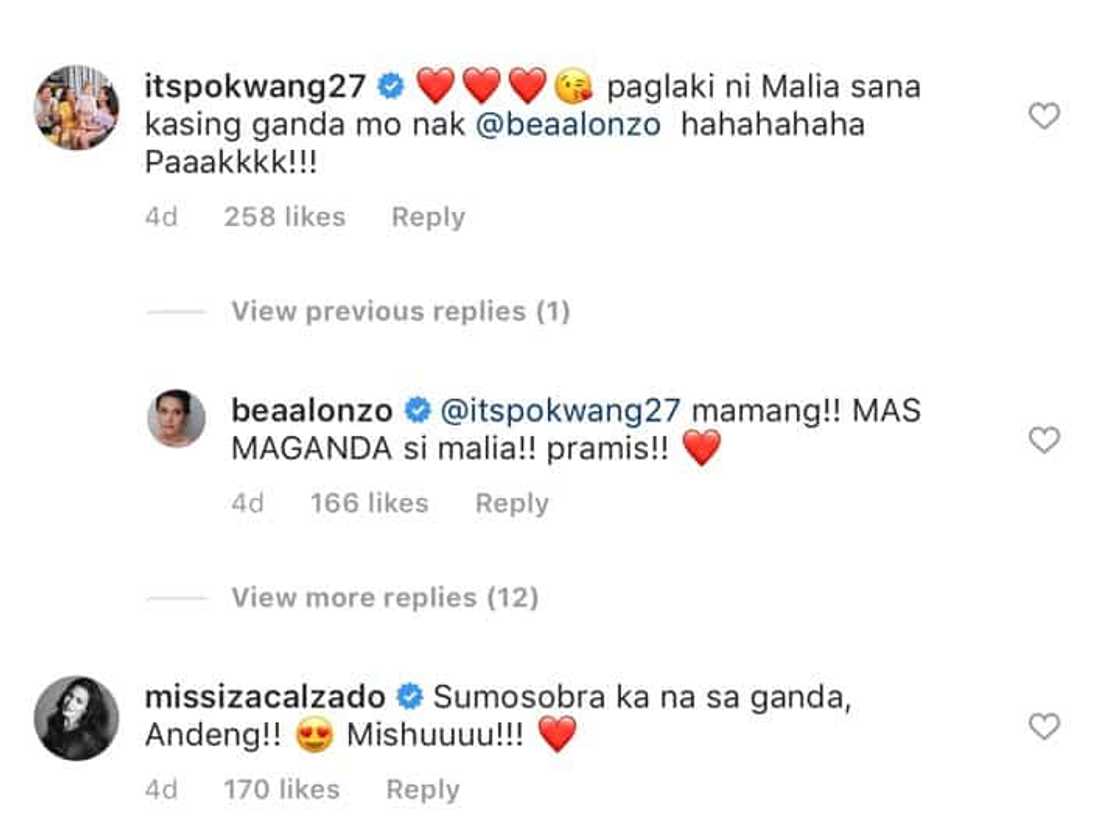Click the verified badge beside itspokwang27

click(x=391, y=88)
